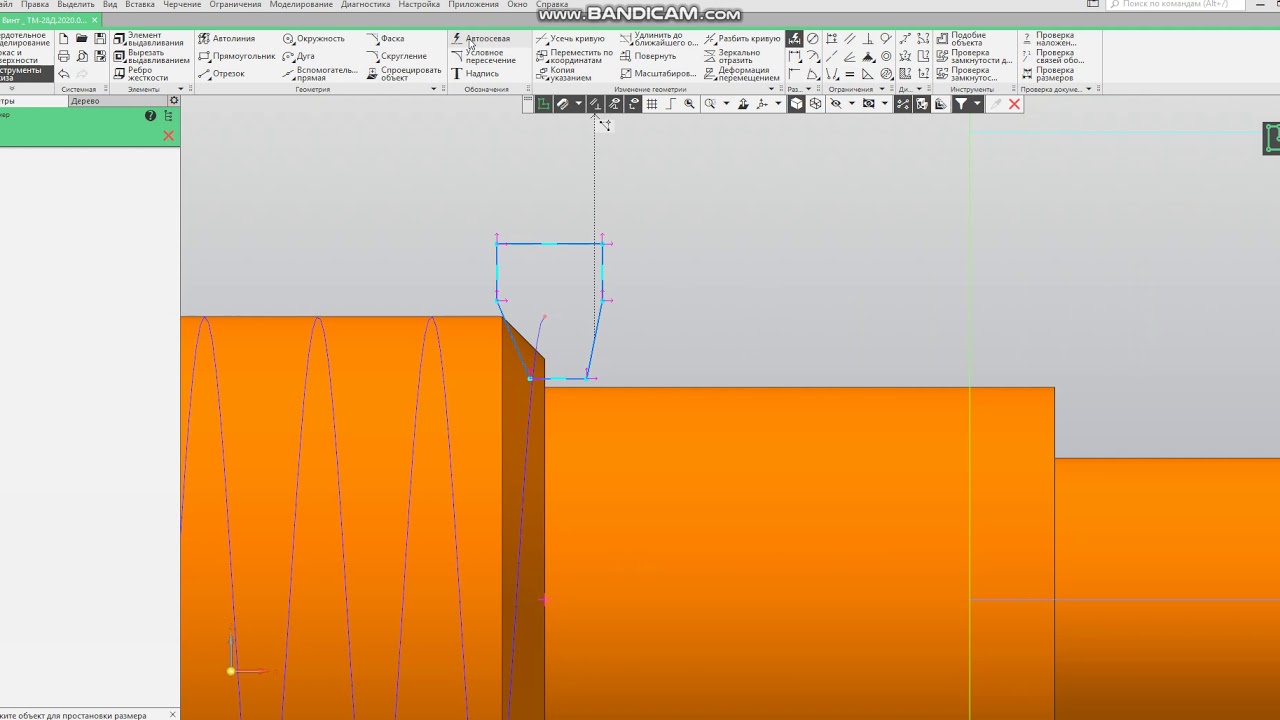Click the Повернуть rotate tool
Image resolution: width=1280 pixels, height=720 pixels.
[x=648, y=56]
